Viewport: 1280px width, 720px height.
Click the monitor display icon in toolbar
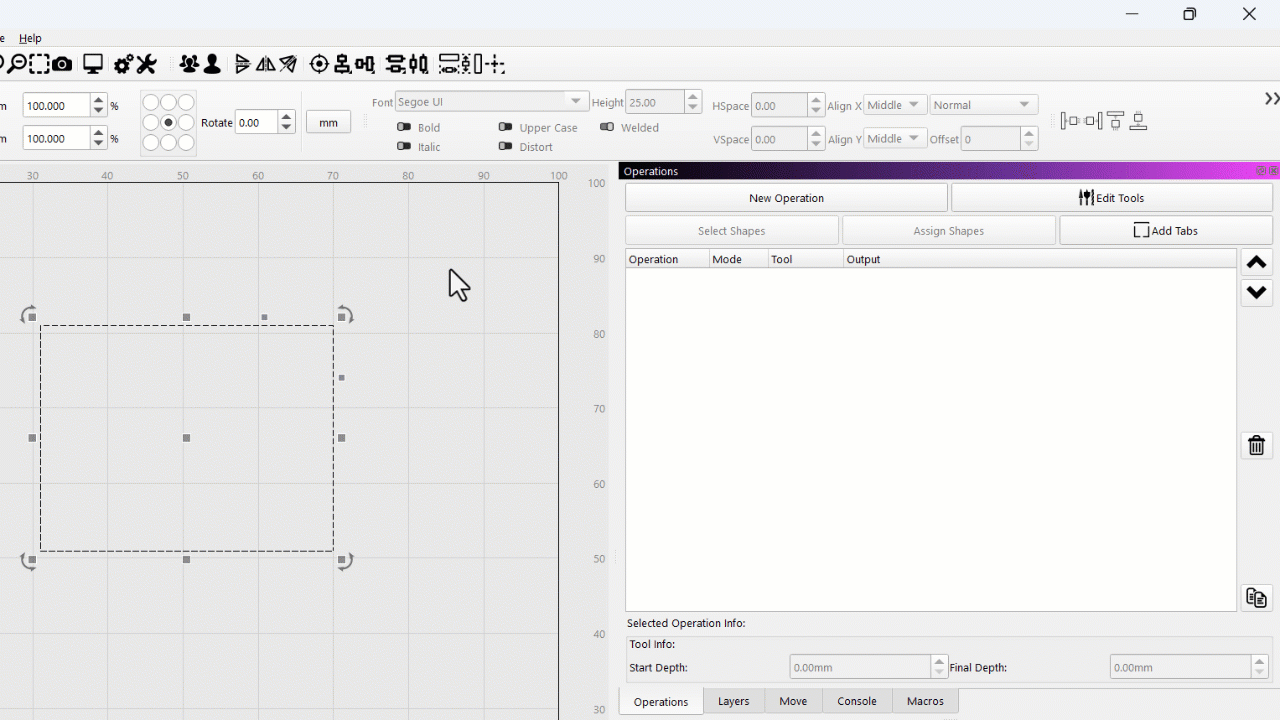coord(93,65)
